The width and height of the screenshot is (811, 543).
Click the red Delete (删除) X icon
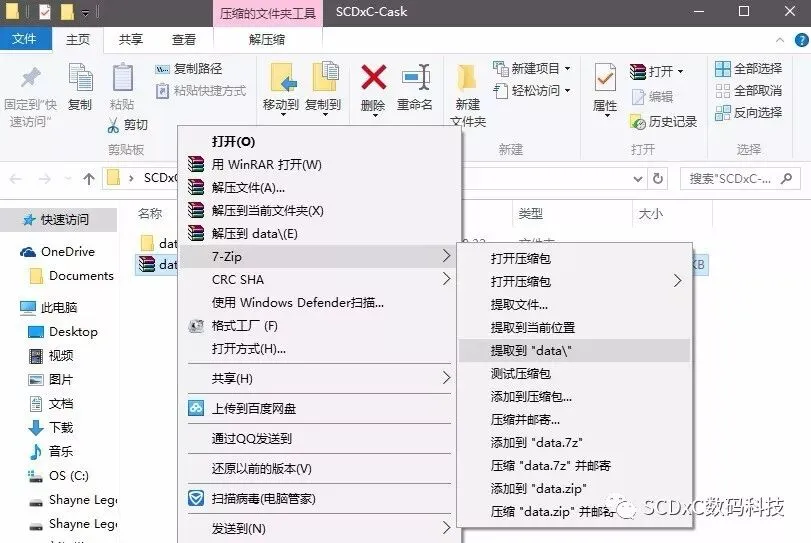373,77
